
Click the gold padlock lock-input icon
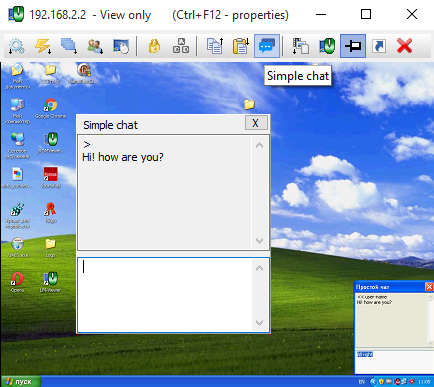coord(154,46)
